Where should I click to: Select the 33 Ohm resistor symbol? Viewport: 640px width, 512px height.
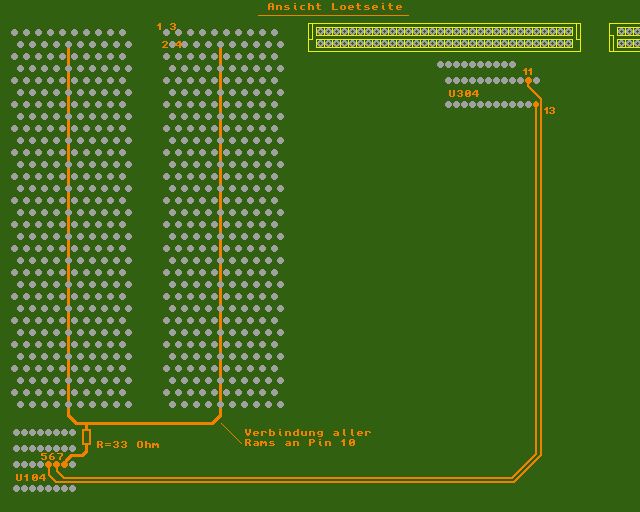point(86,437)
